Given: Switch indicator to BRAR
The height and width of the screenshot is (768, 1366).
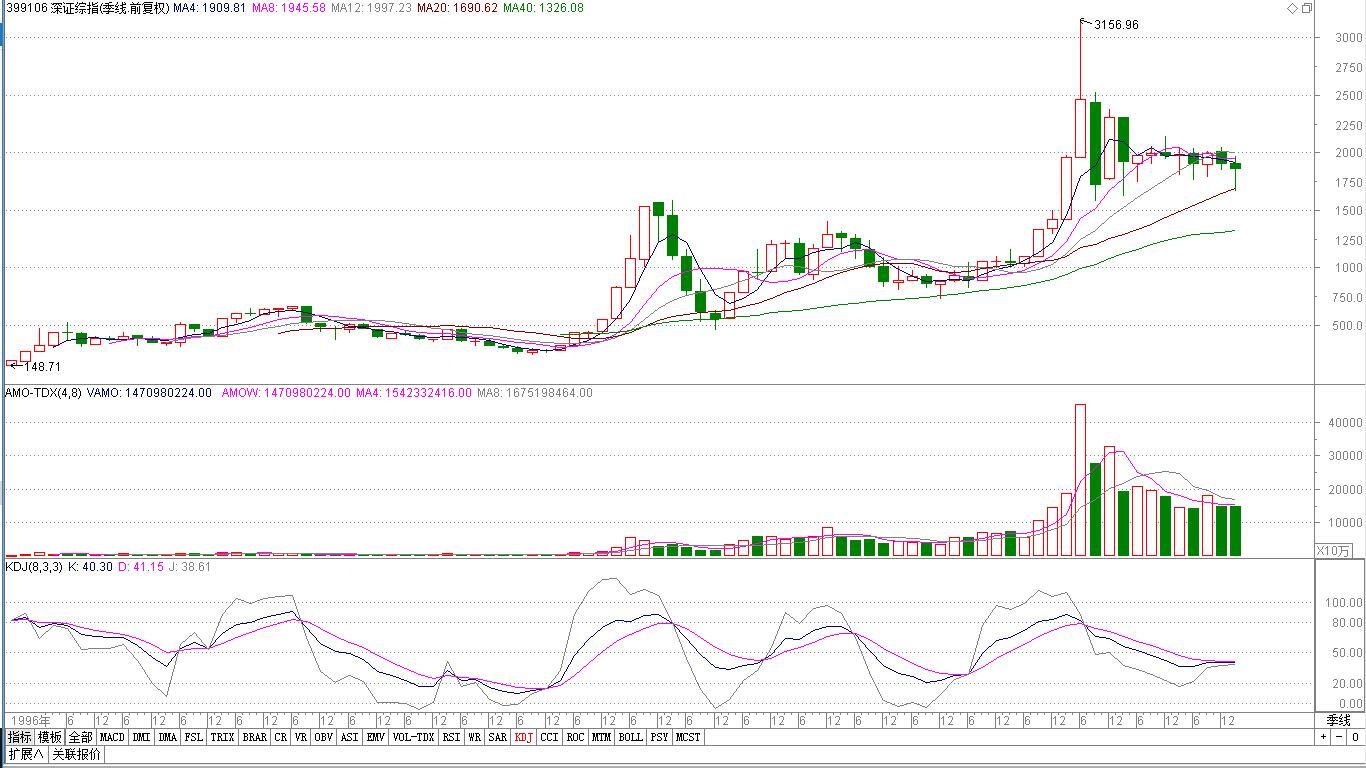Looking at the screenshot, I should pos(254,737).
